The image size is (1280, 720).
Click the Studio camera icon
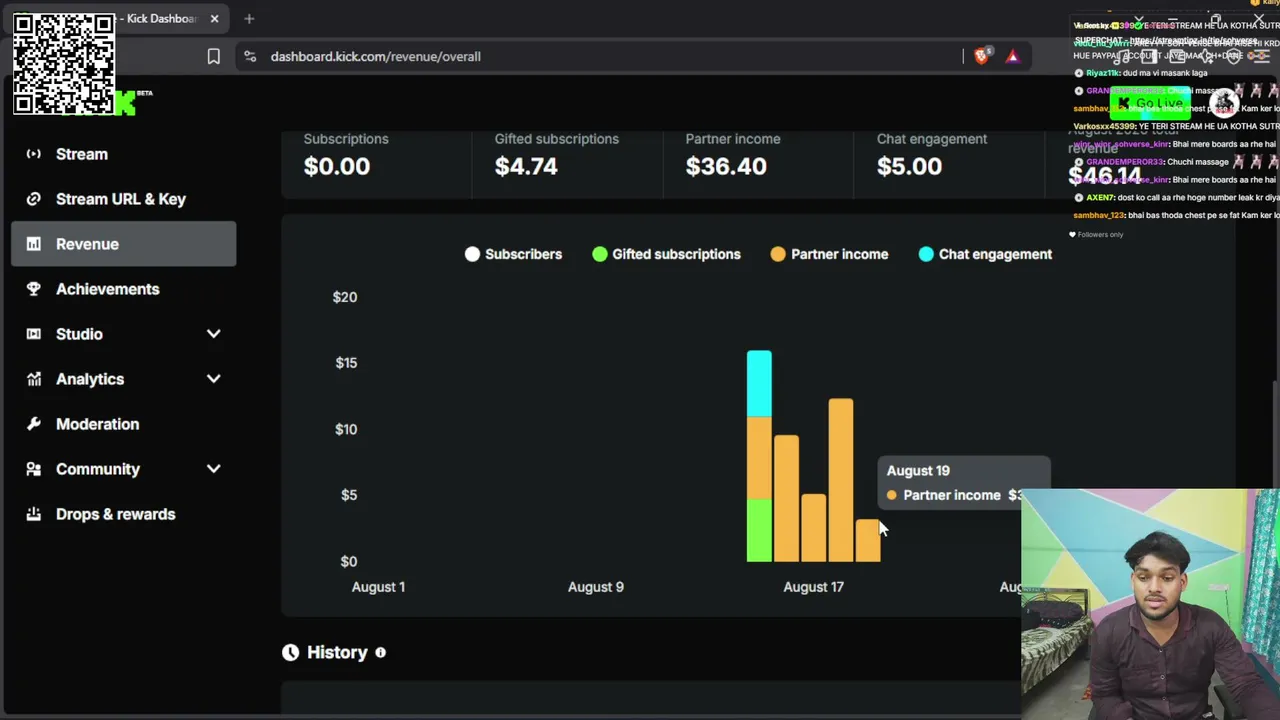point(34,334)
